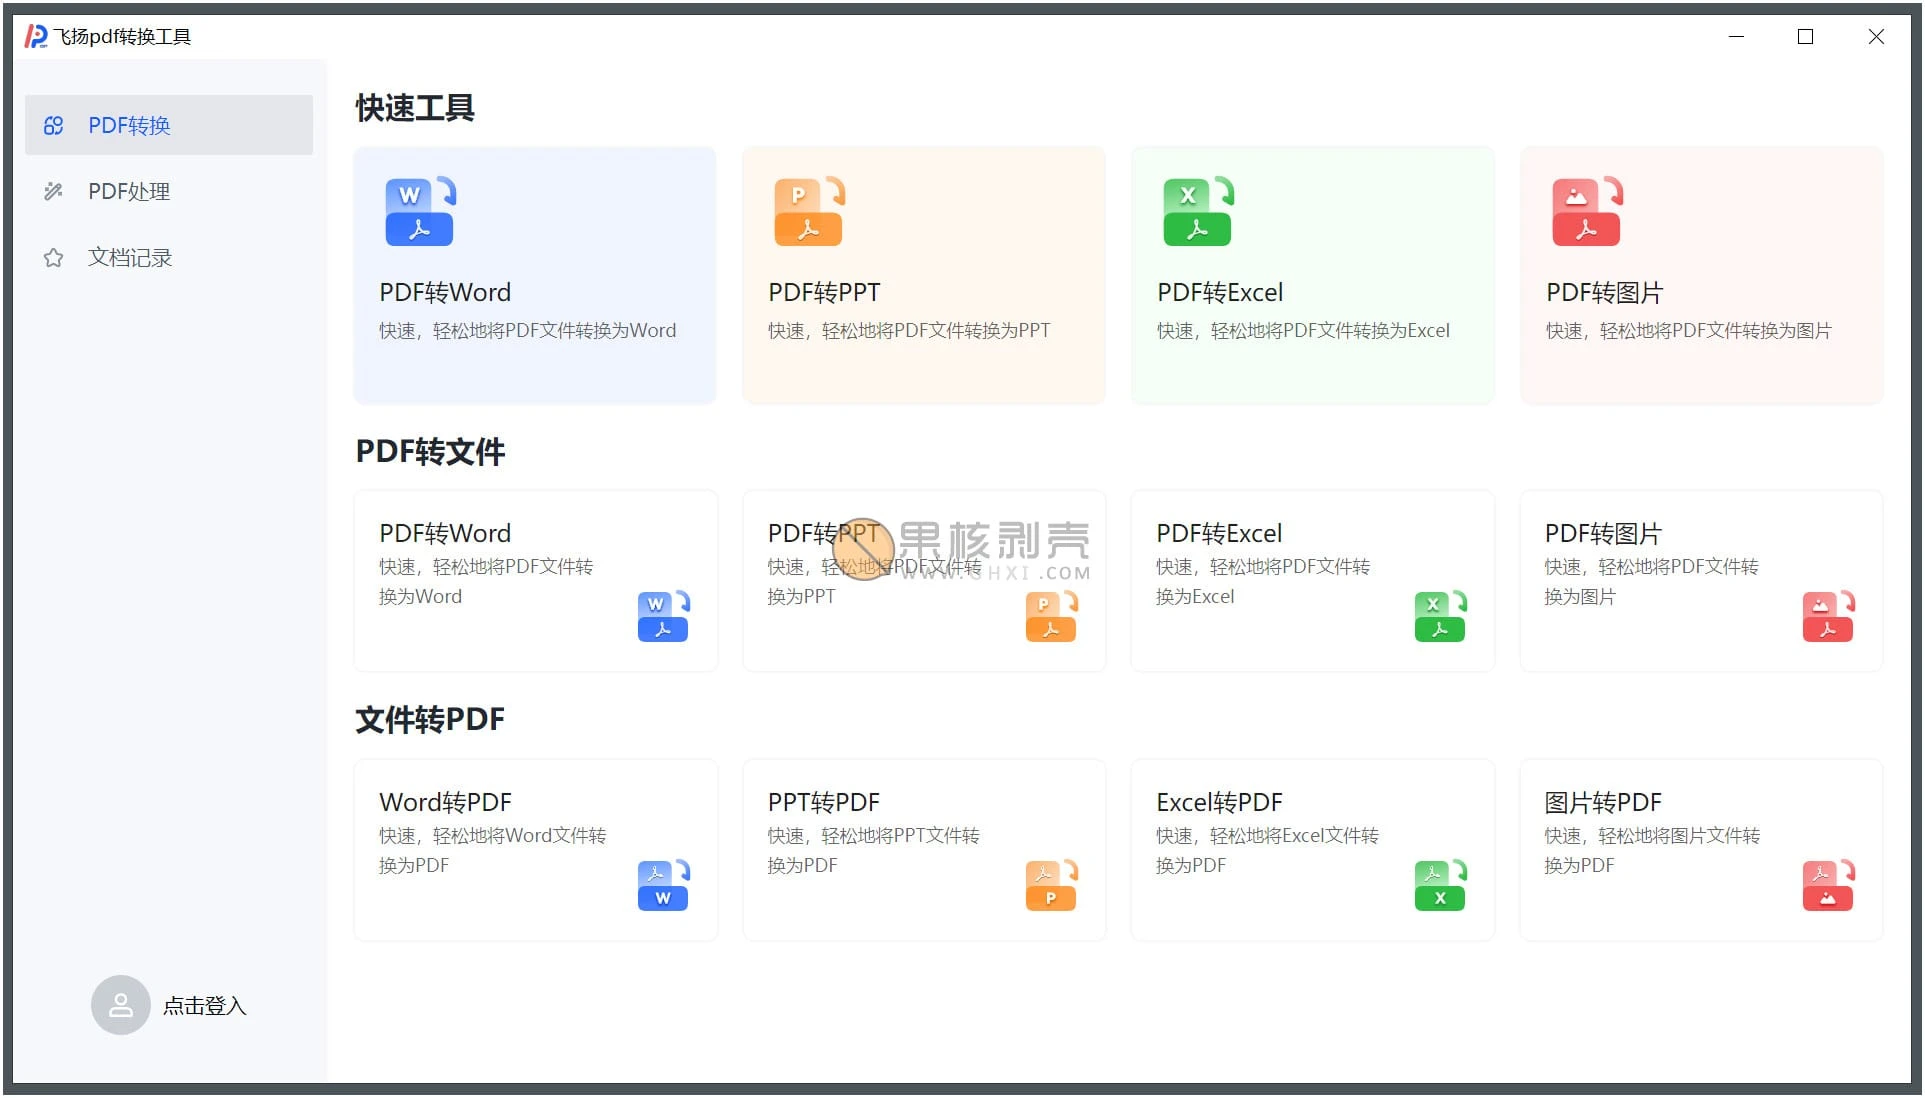The image size is (1925, 1098).
Task: Click the blue icon on the Word转PDF card
Action: [663, 885]
